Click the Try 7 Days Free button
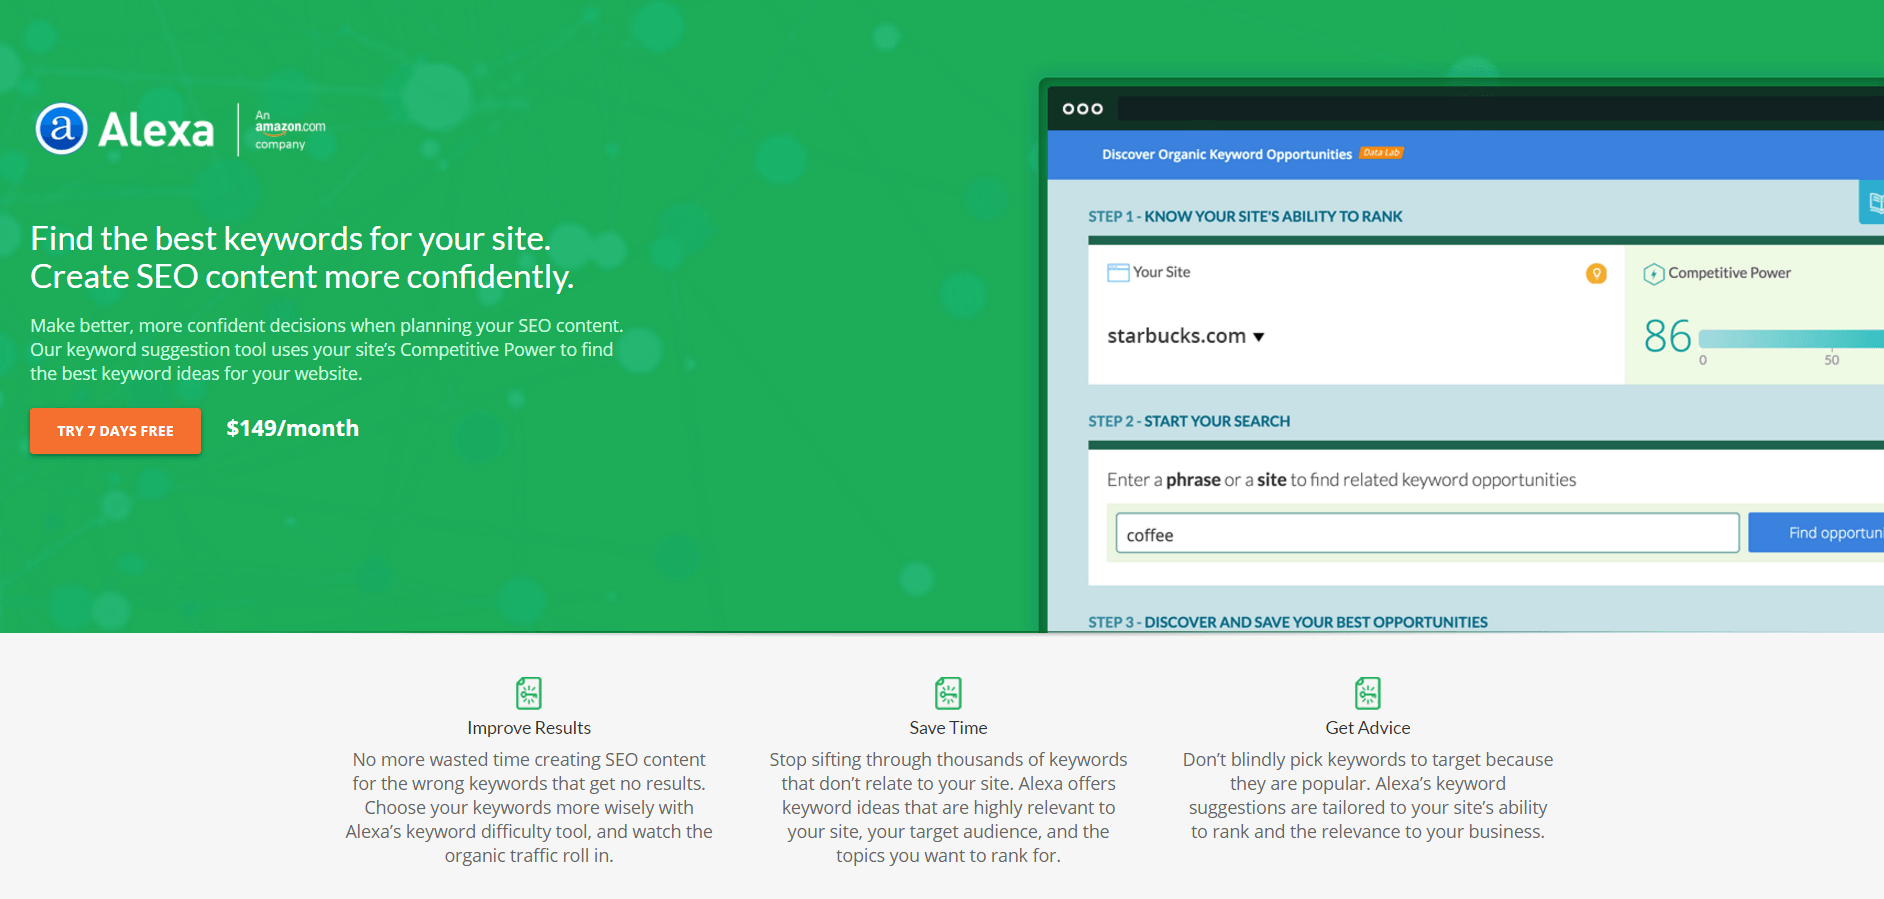This screenshot has width=1884, height=899. [115, 431]
